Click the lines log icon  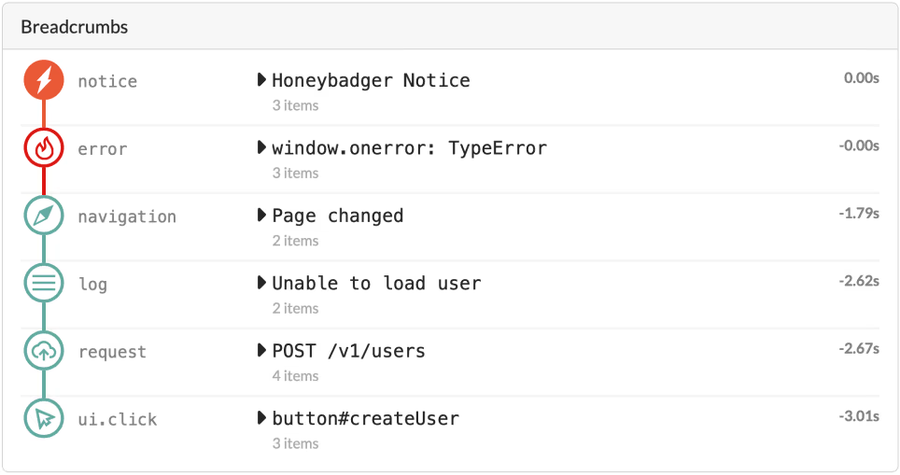(44, 284)
